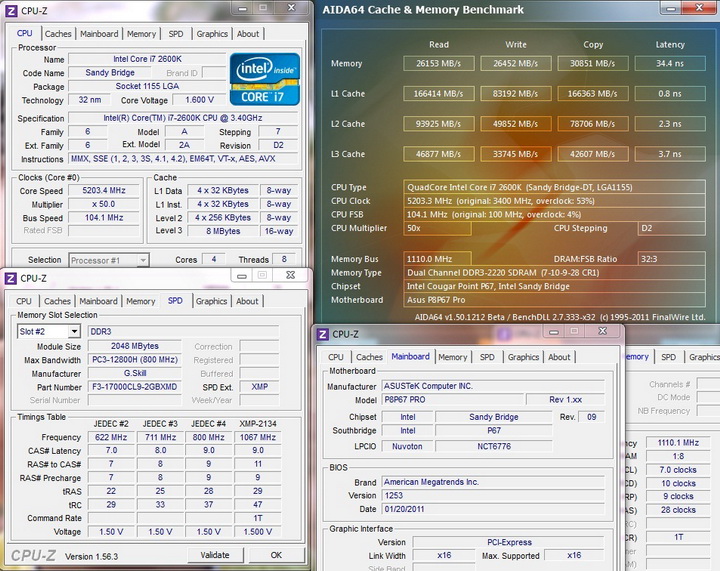720x571 pixels.
Task: Click the Core Speed 5203.4 MHz field
Action: pos(104,190)
